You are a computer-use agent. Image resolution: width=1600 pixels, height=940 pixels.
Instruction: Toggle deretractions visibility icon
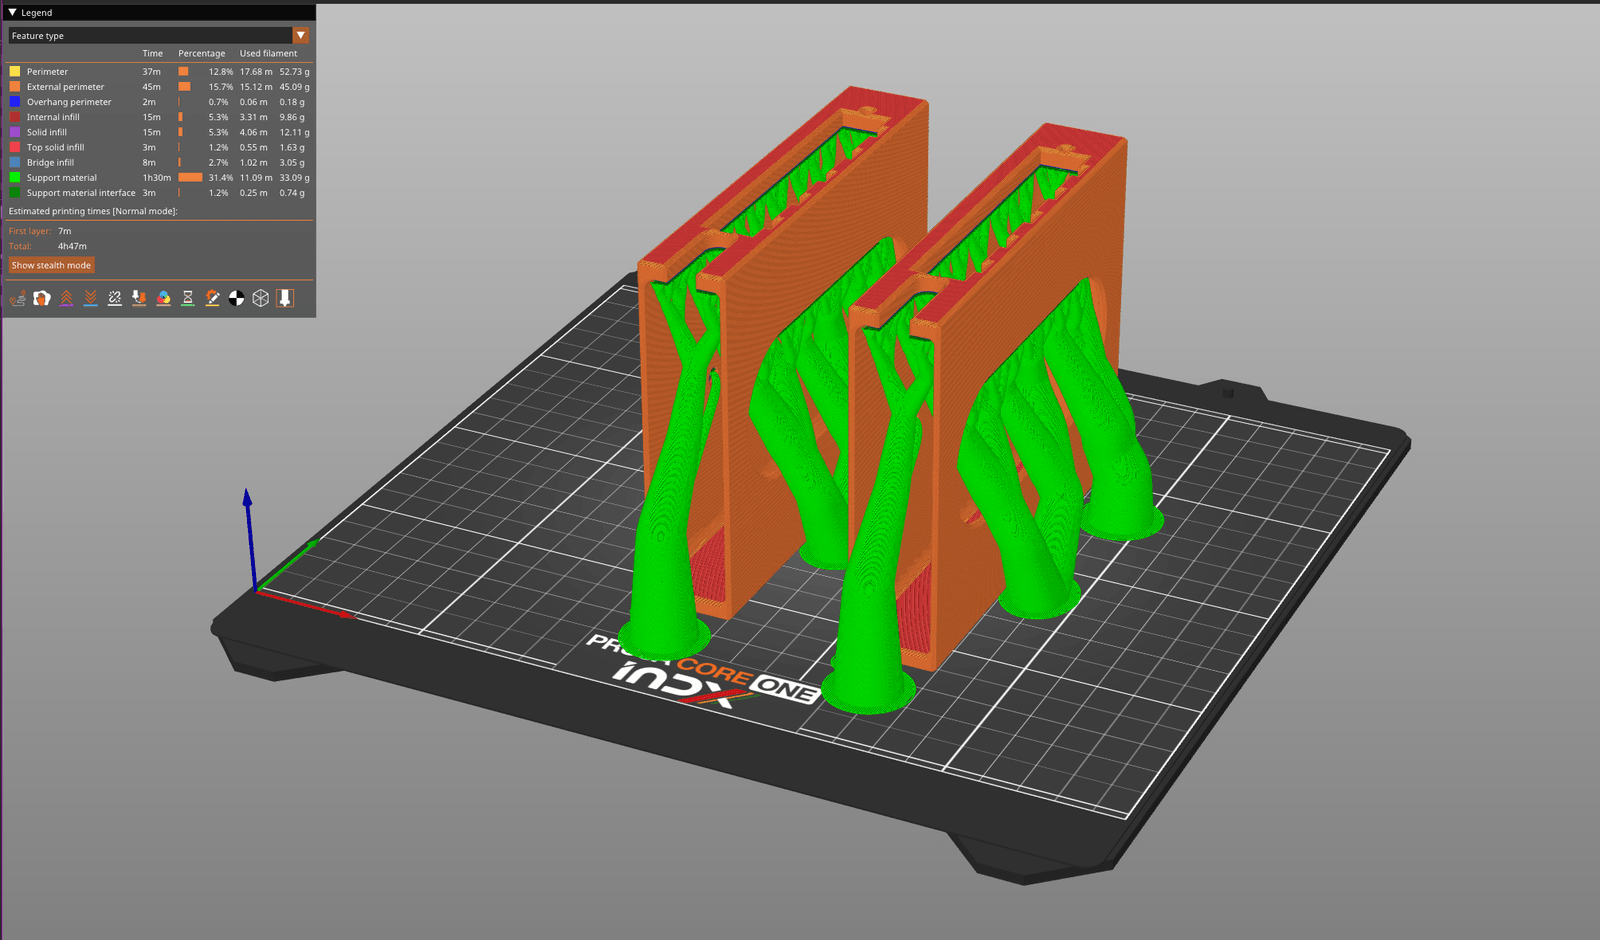[90, 298]
